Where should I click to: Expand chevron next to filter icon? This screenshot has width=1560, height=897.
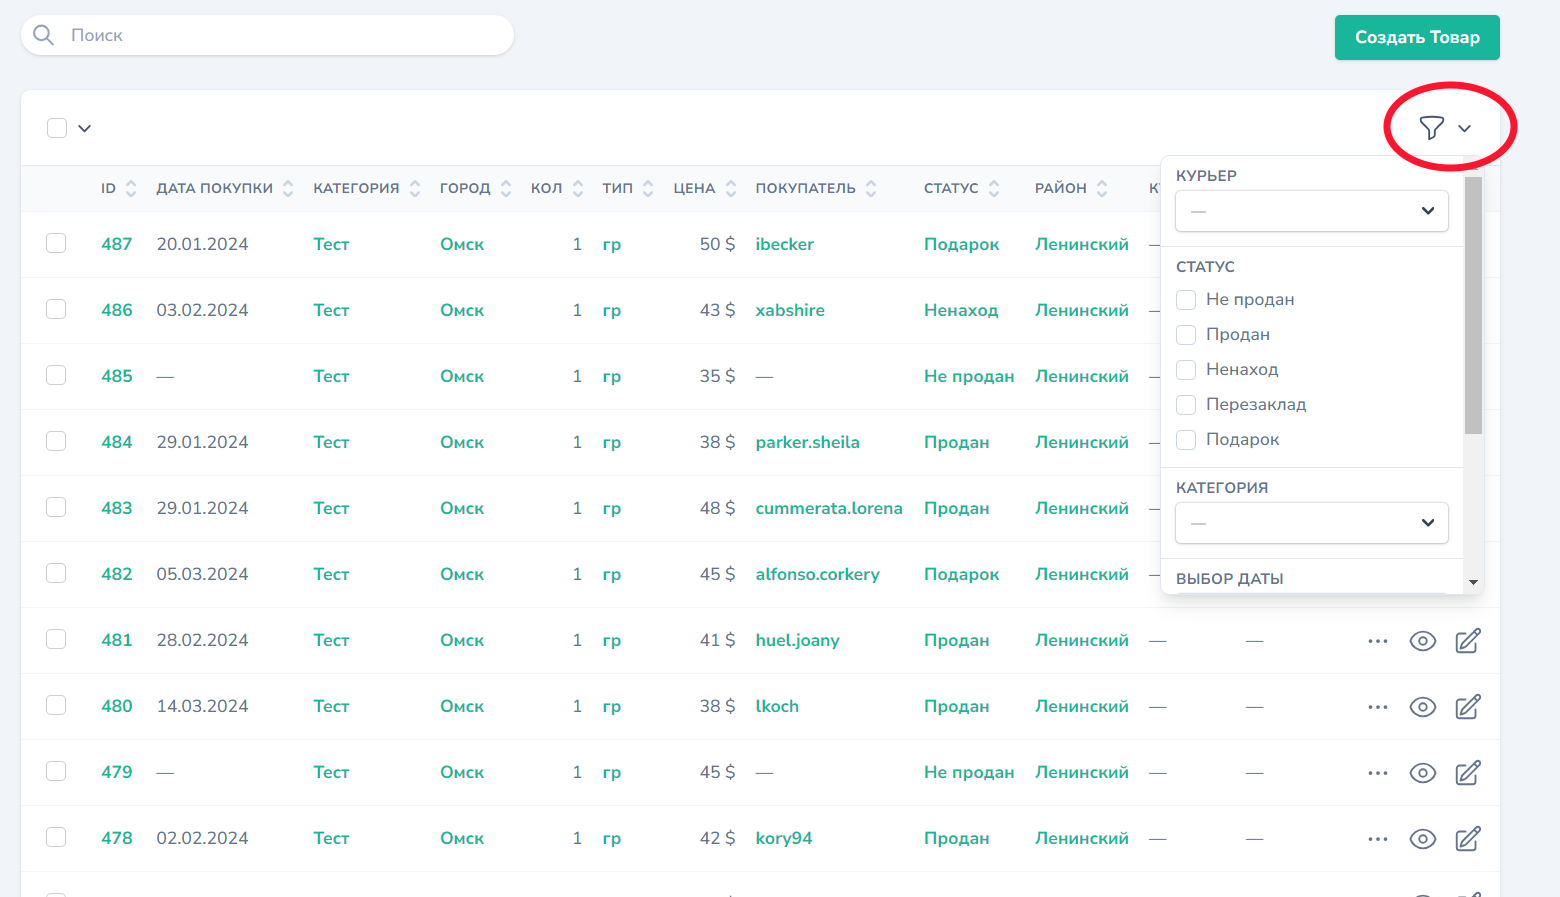coord(1464,128)
